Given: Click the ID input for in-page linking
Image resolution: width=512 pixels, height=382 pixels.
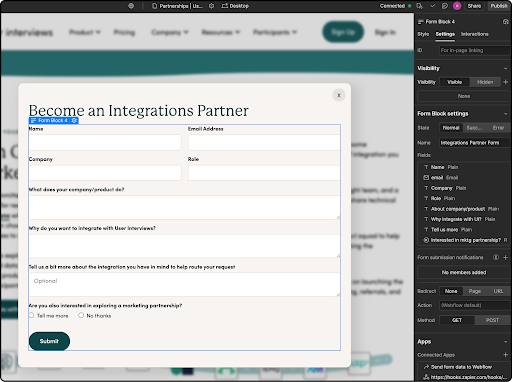Looking at the screenshot, I should (x=474, y=50).
